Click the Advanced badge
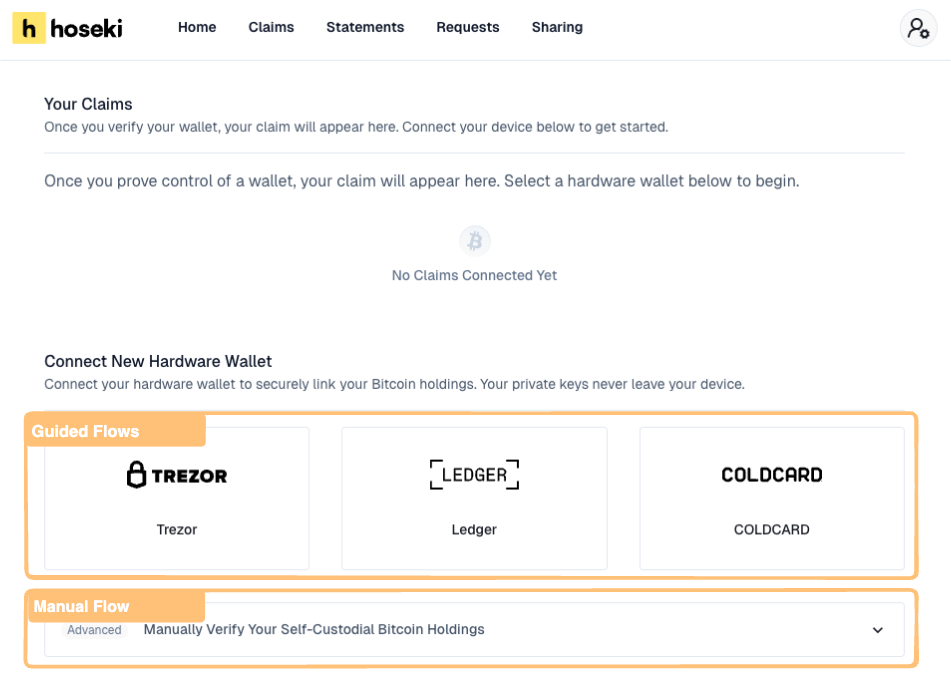The height and width of the screenshot is (675, 951). click(94, 630)
